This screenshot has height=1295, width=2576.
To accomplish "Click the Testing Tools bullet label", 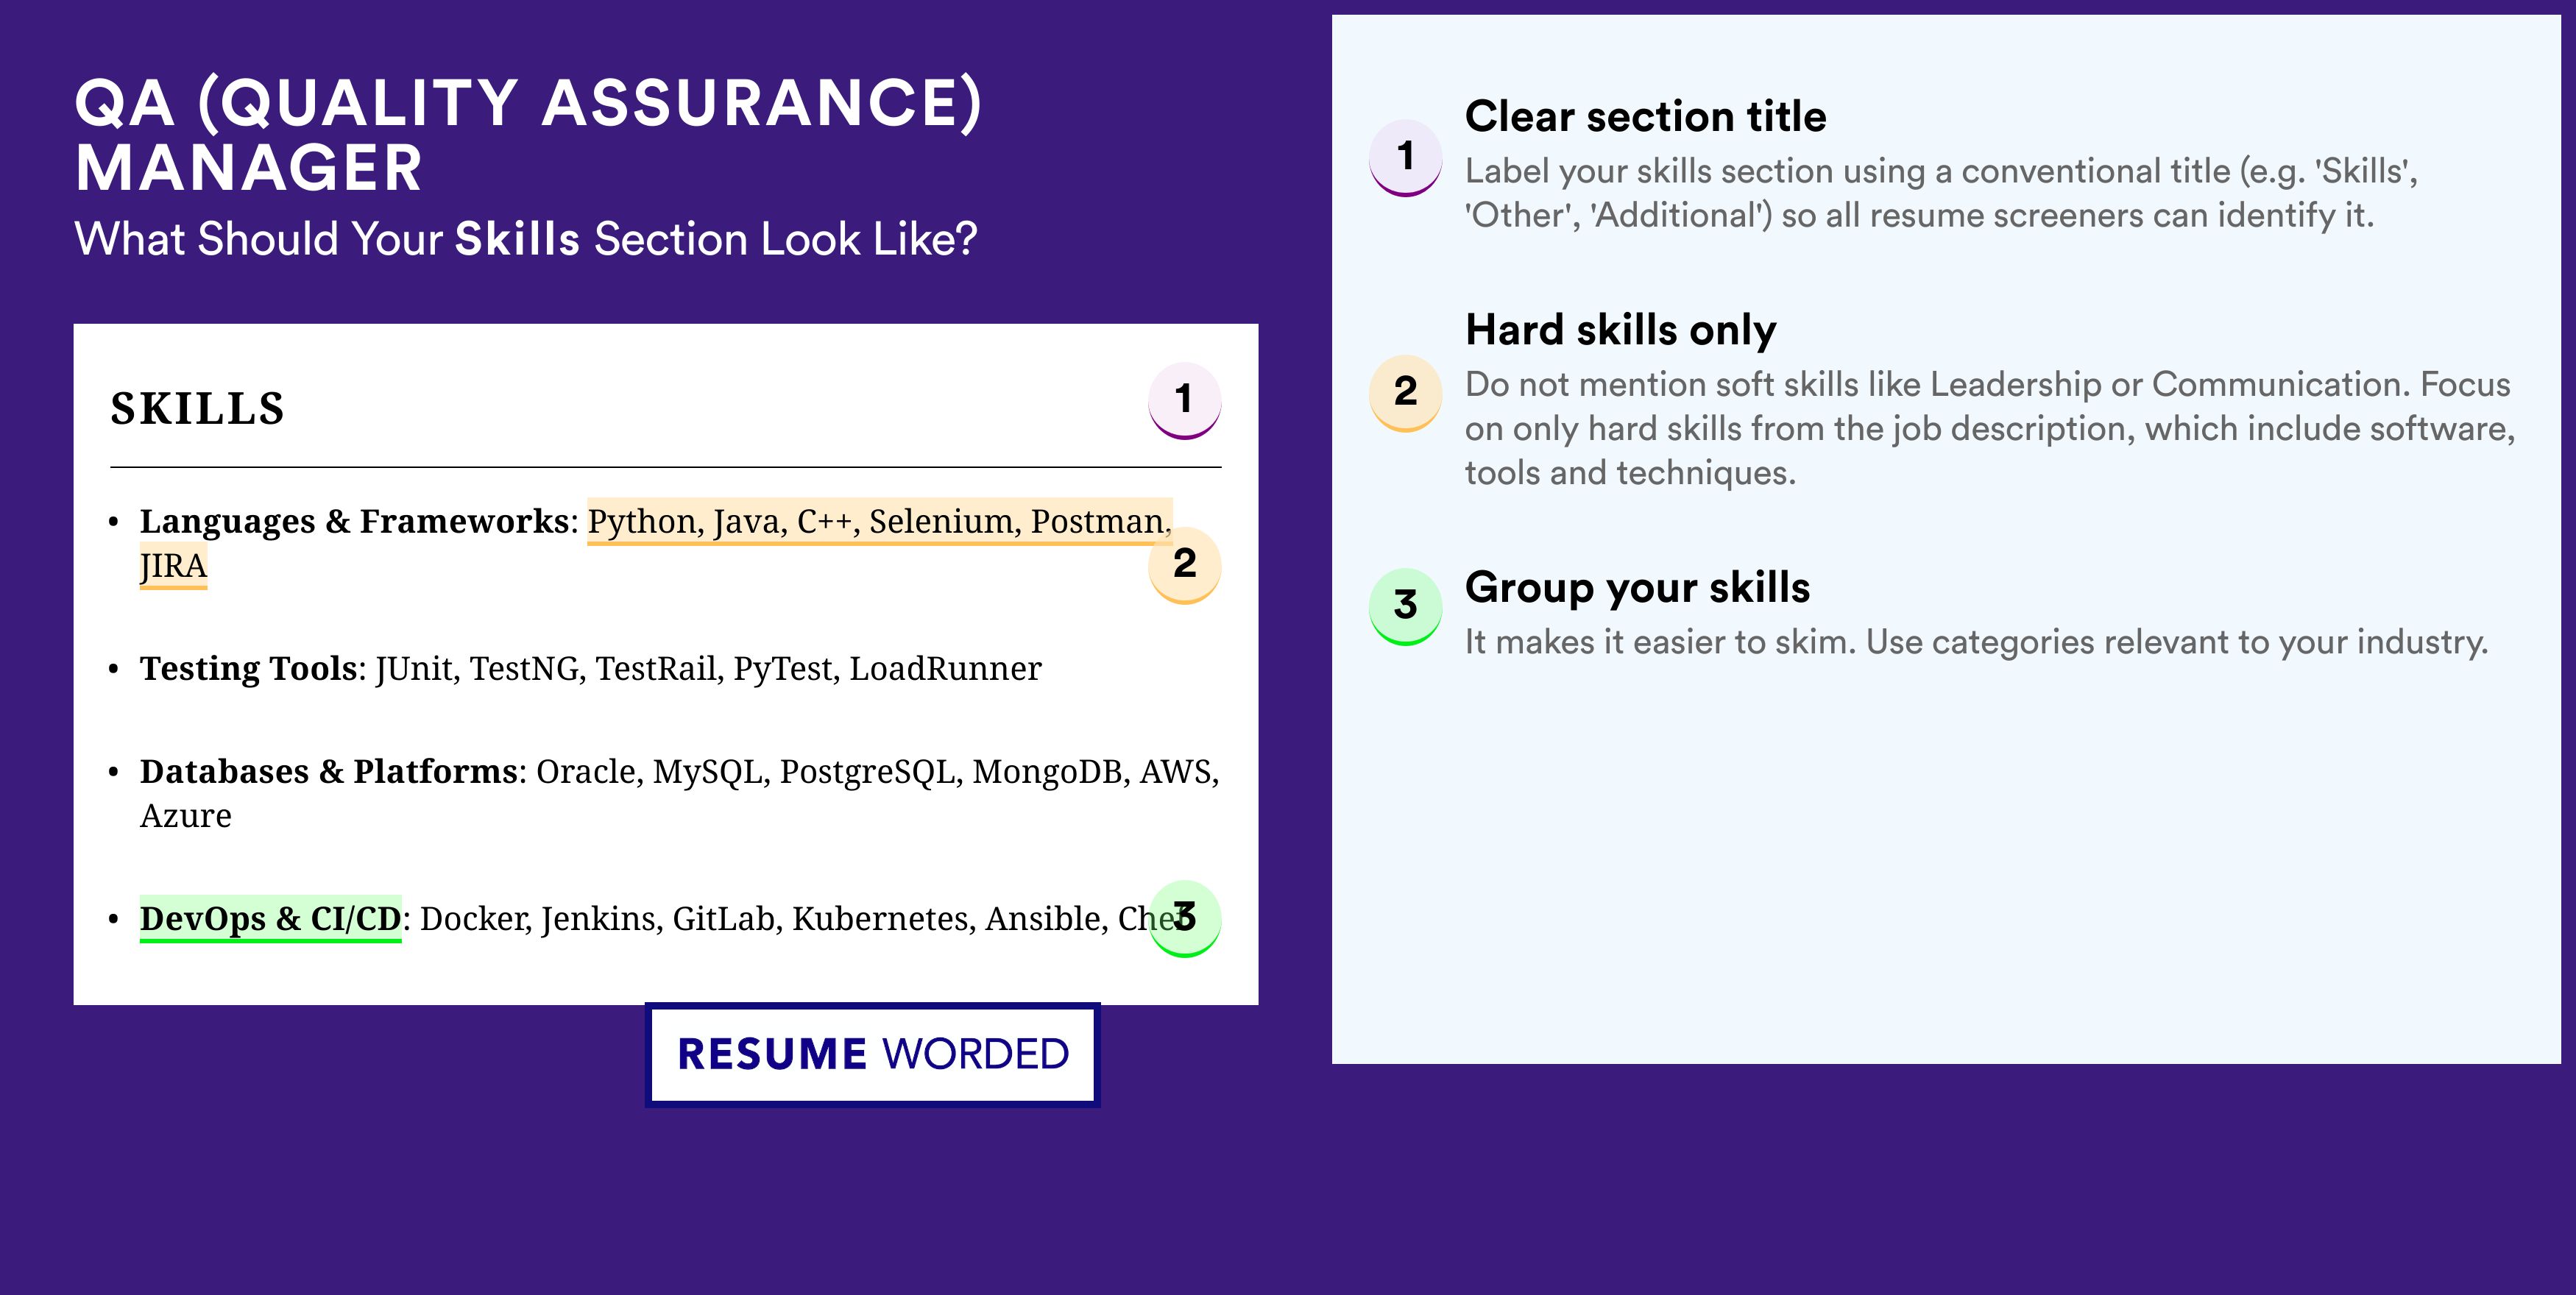I will 248,668.
